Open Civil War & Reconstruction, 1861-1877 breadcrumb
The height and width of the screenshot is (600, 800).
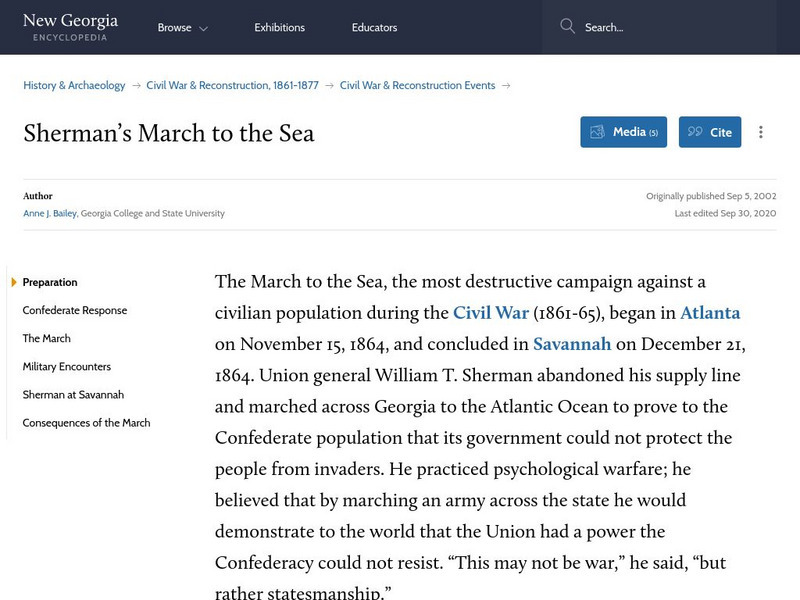click(x=232, y=86)
